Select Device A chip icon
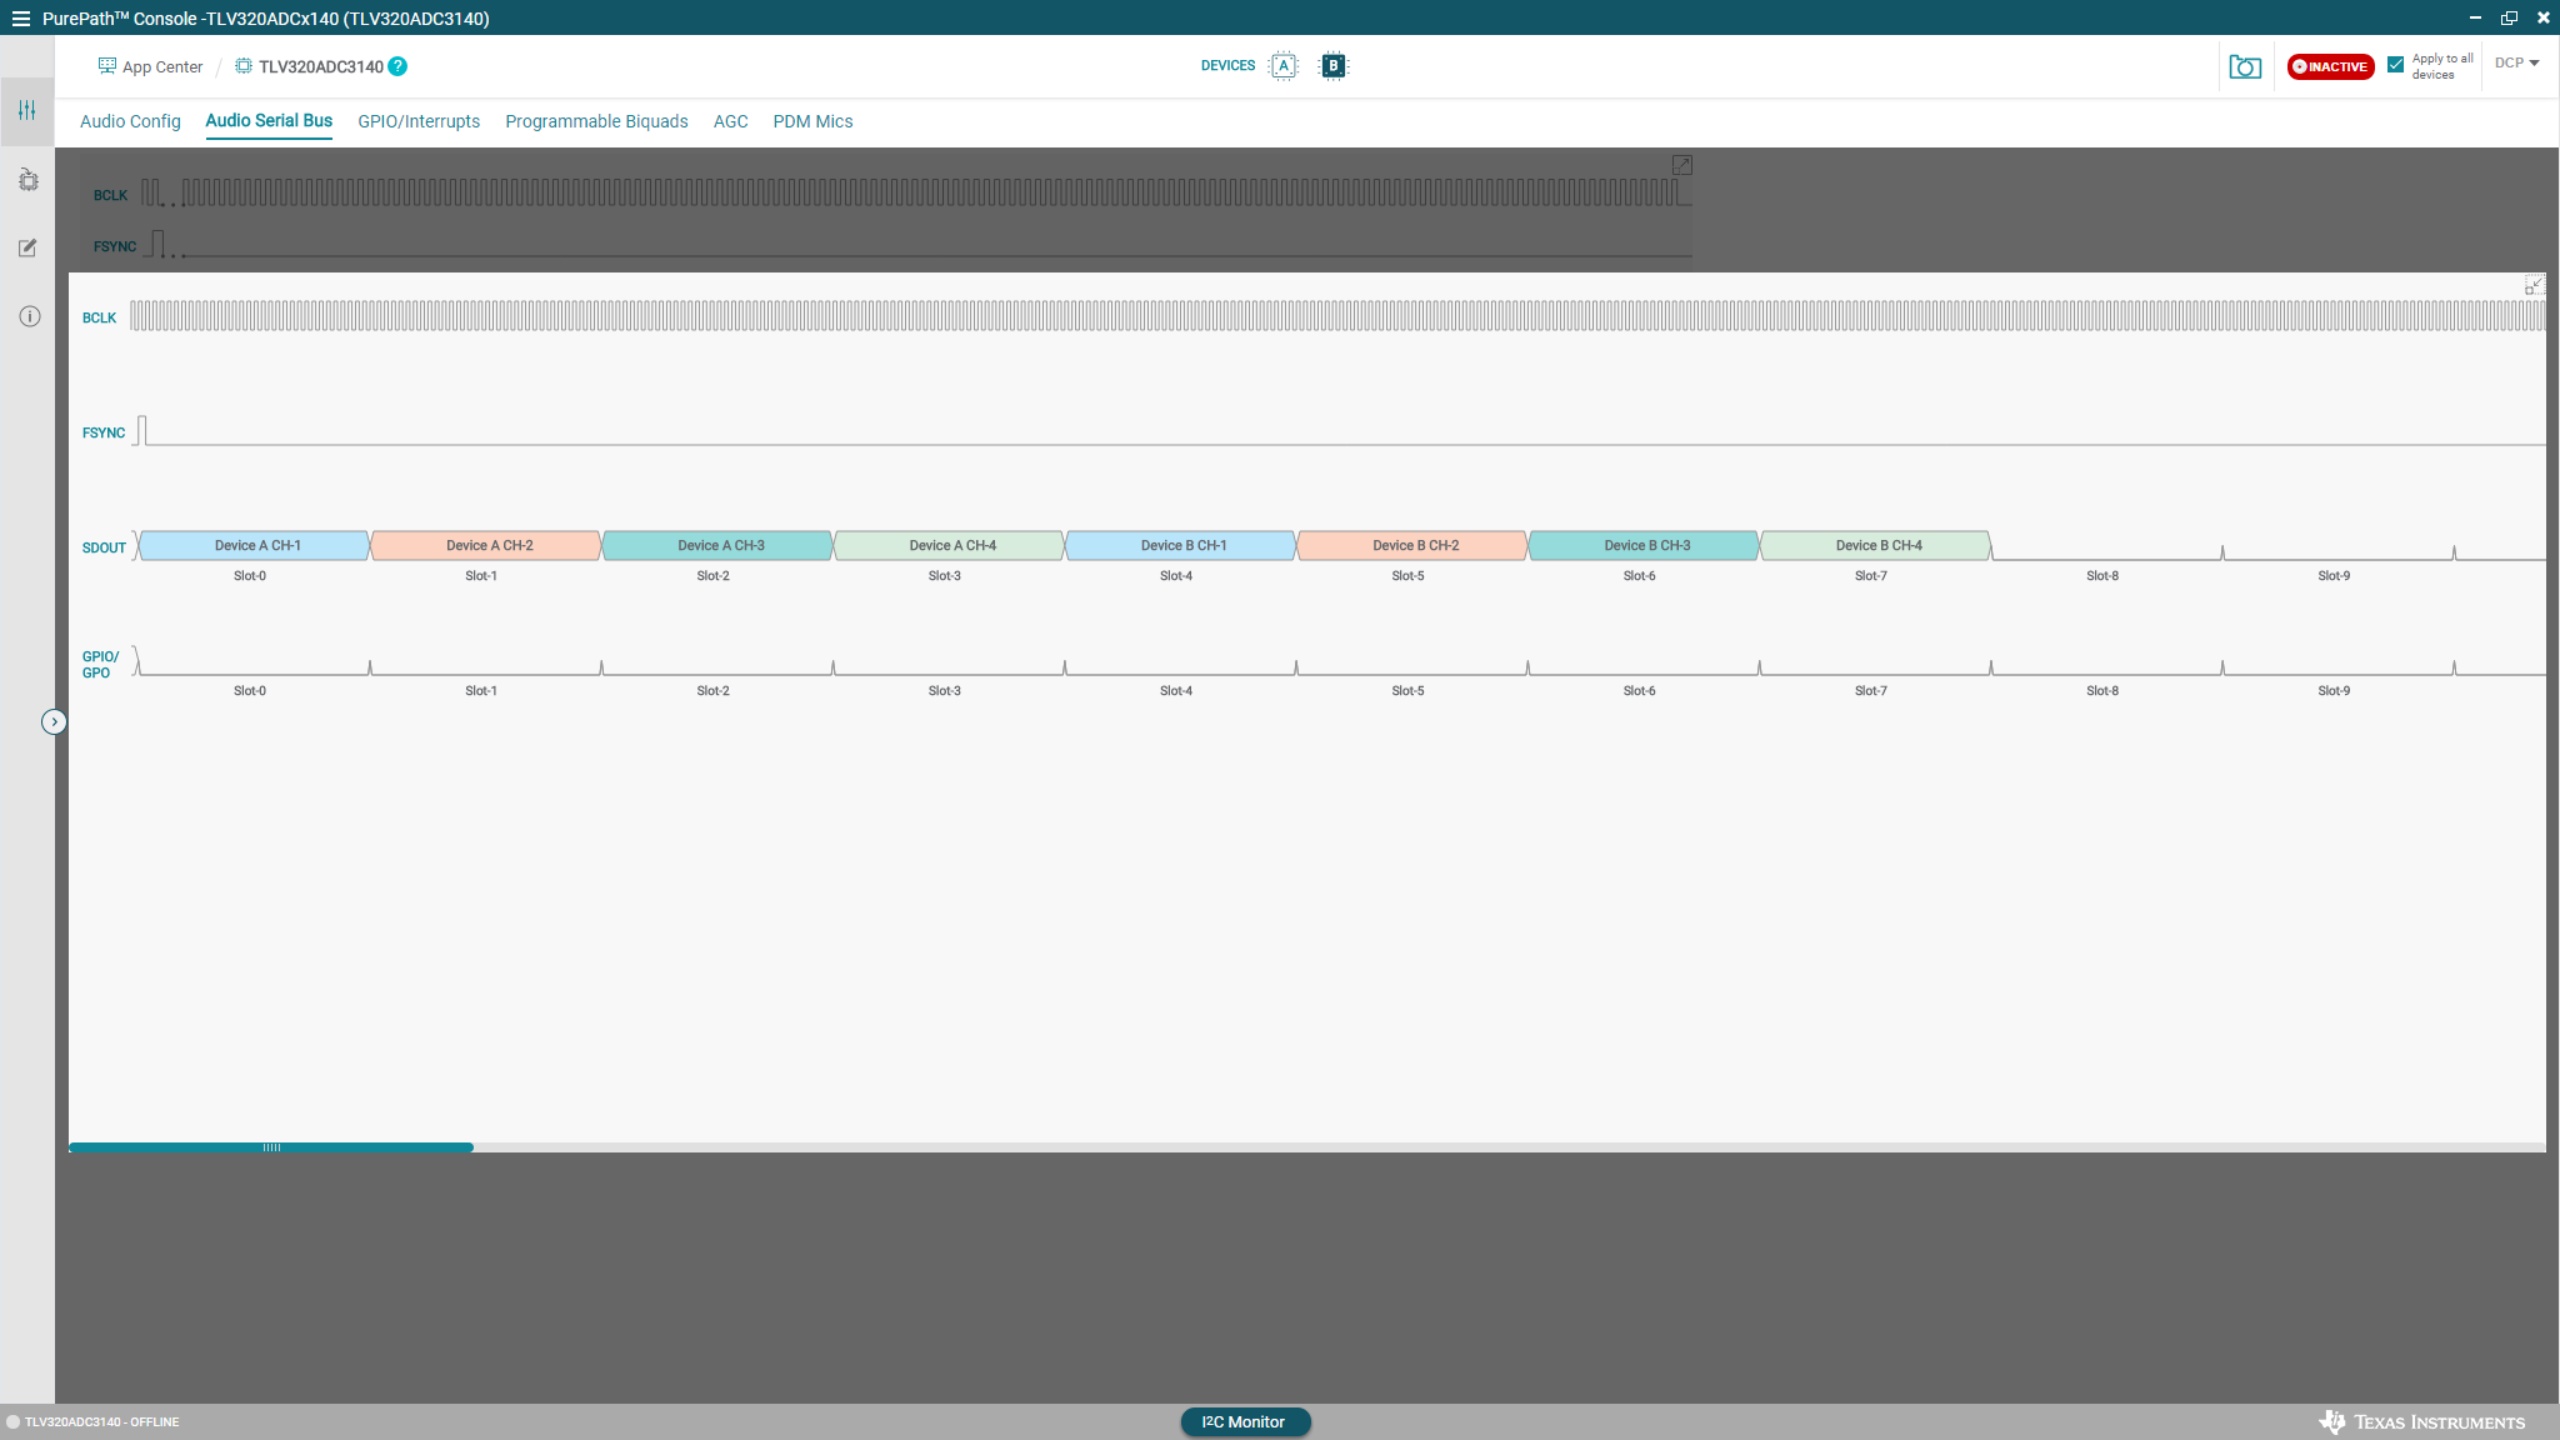The image size is (2560, 1440). 1283,66
